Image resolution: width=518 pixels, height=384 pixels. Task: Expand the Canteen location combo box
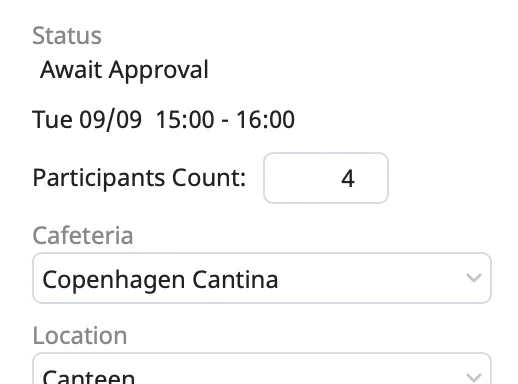262,368
